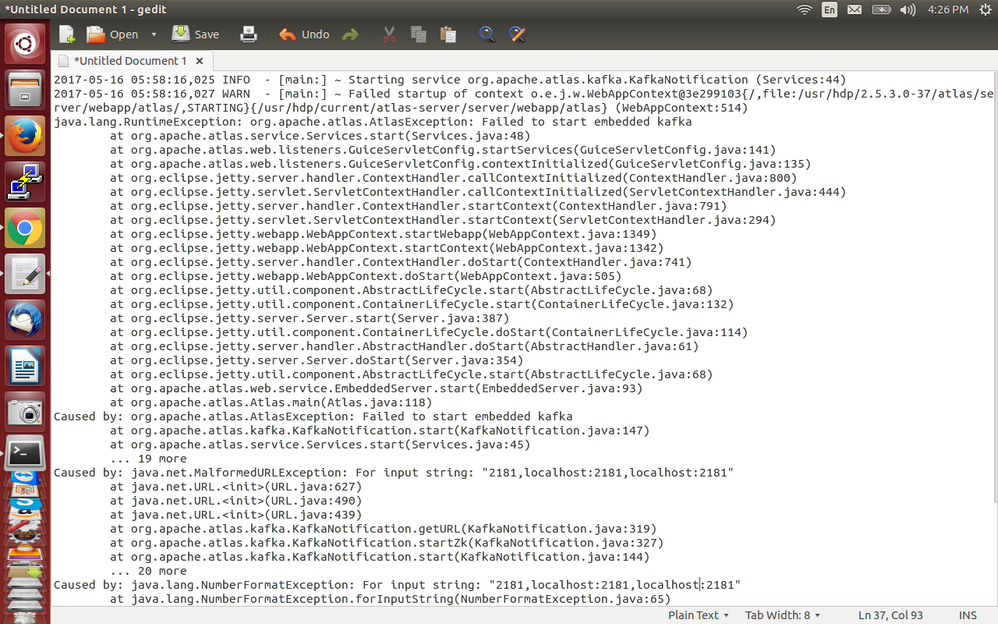Save the current document
The width and height of the screenshot is (998, 624).
point(195,34)
